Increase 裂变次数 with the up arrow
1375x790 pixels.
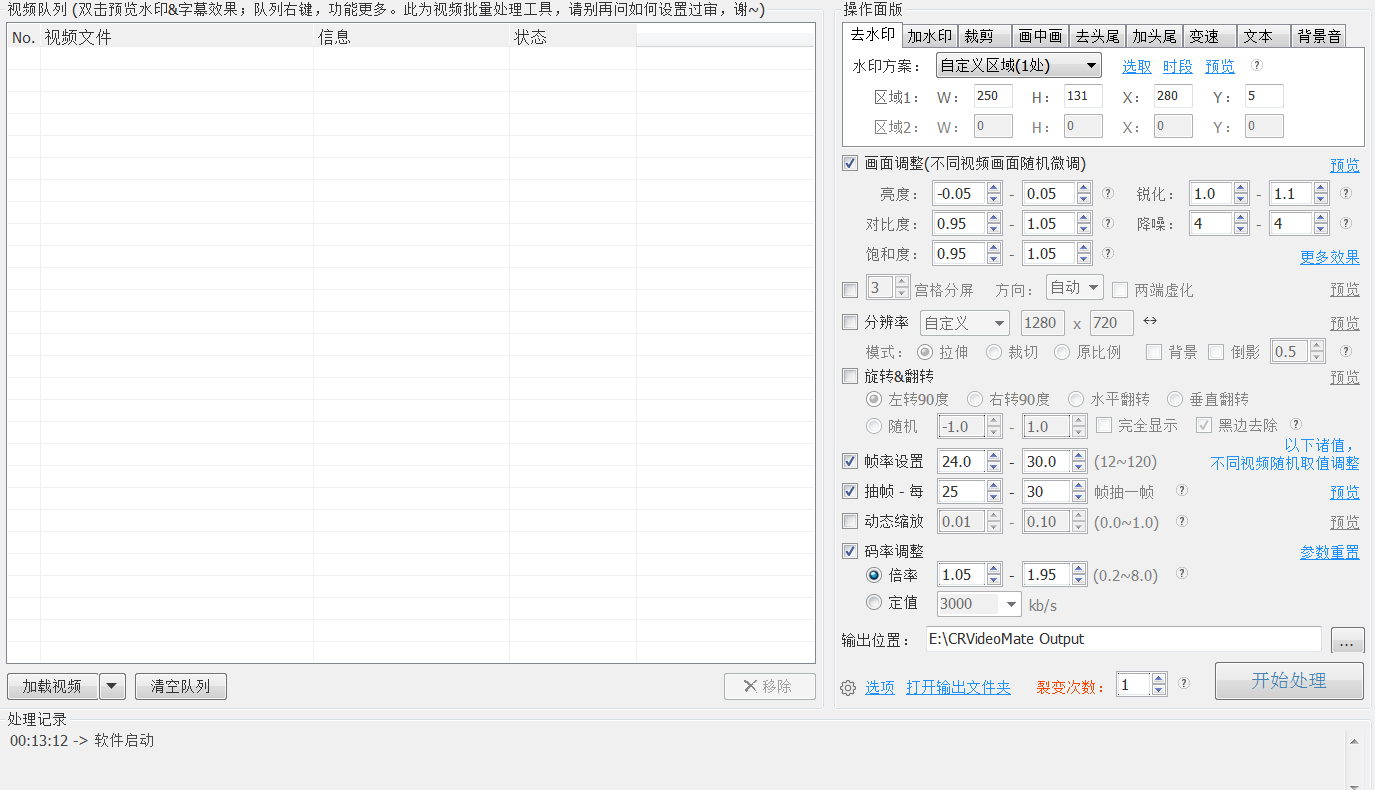[x=1159, y=679]
